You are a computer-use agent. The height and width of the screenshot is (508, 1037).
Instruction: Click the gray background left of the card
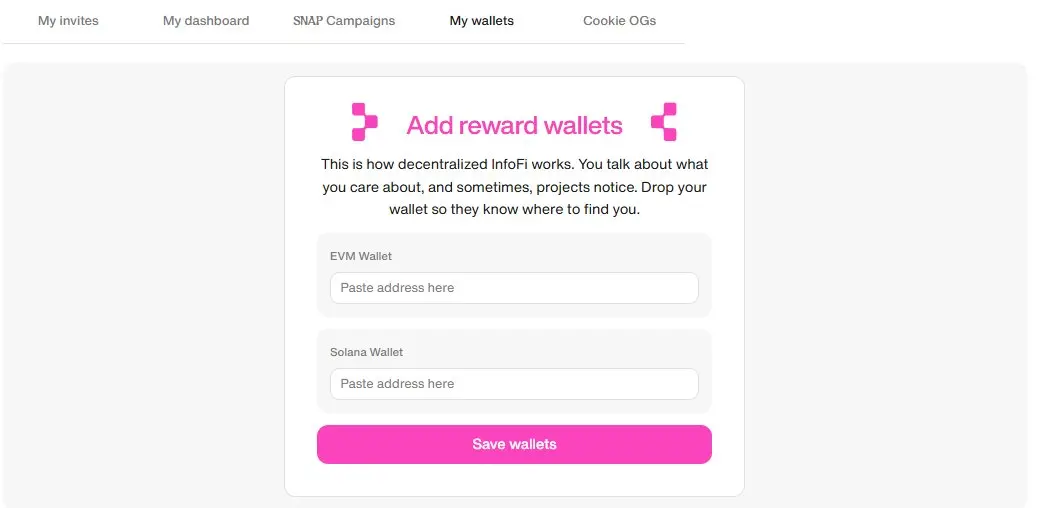(144, 286)
